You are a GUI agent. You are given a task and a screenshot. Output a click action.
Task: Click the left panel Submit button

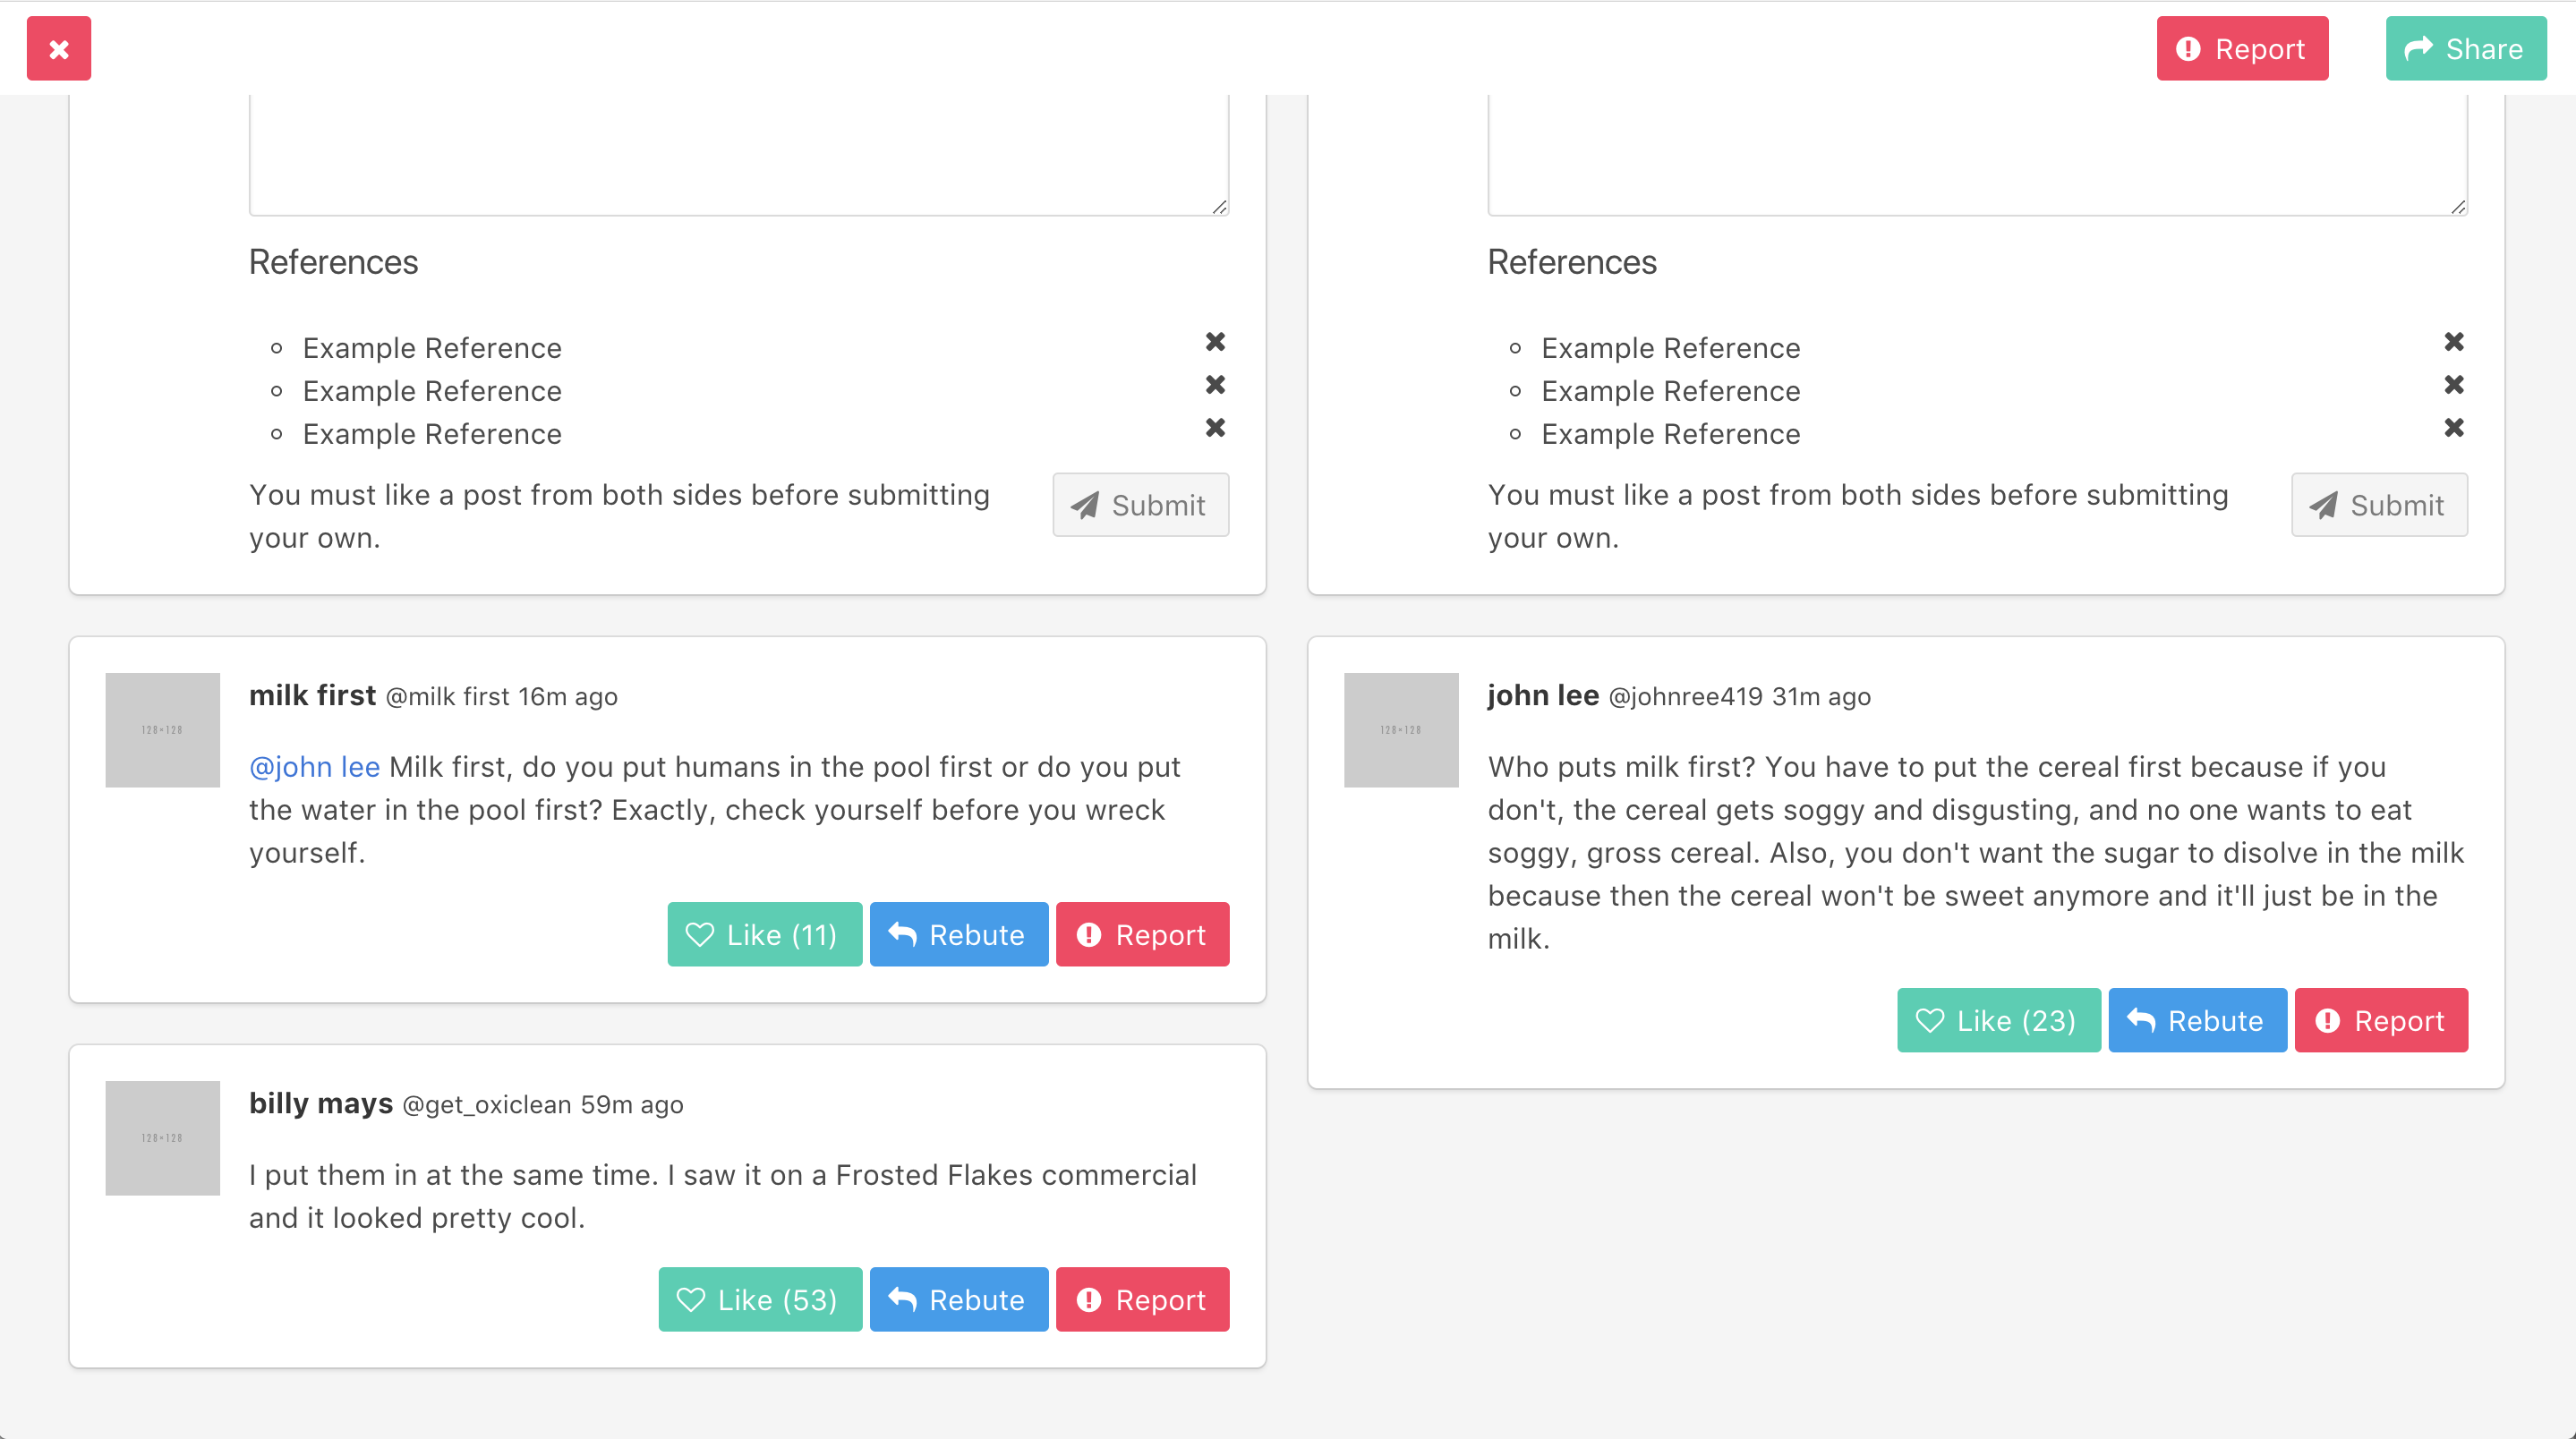pos(1140,505)
